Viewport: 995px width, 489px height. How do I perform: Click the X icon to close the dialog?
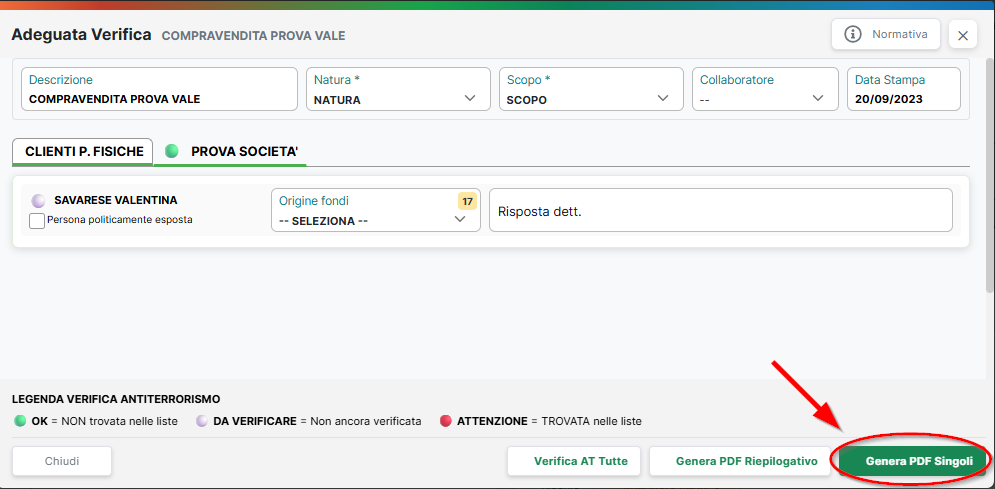click(963, 36)
